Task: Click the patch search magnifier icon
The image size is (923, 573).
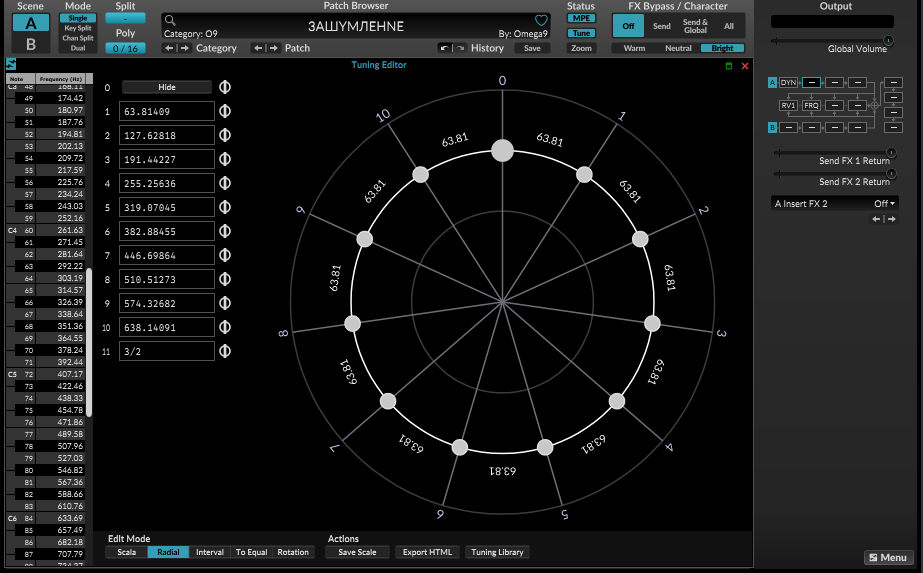Action: [x=171, y=20]
